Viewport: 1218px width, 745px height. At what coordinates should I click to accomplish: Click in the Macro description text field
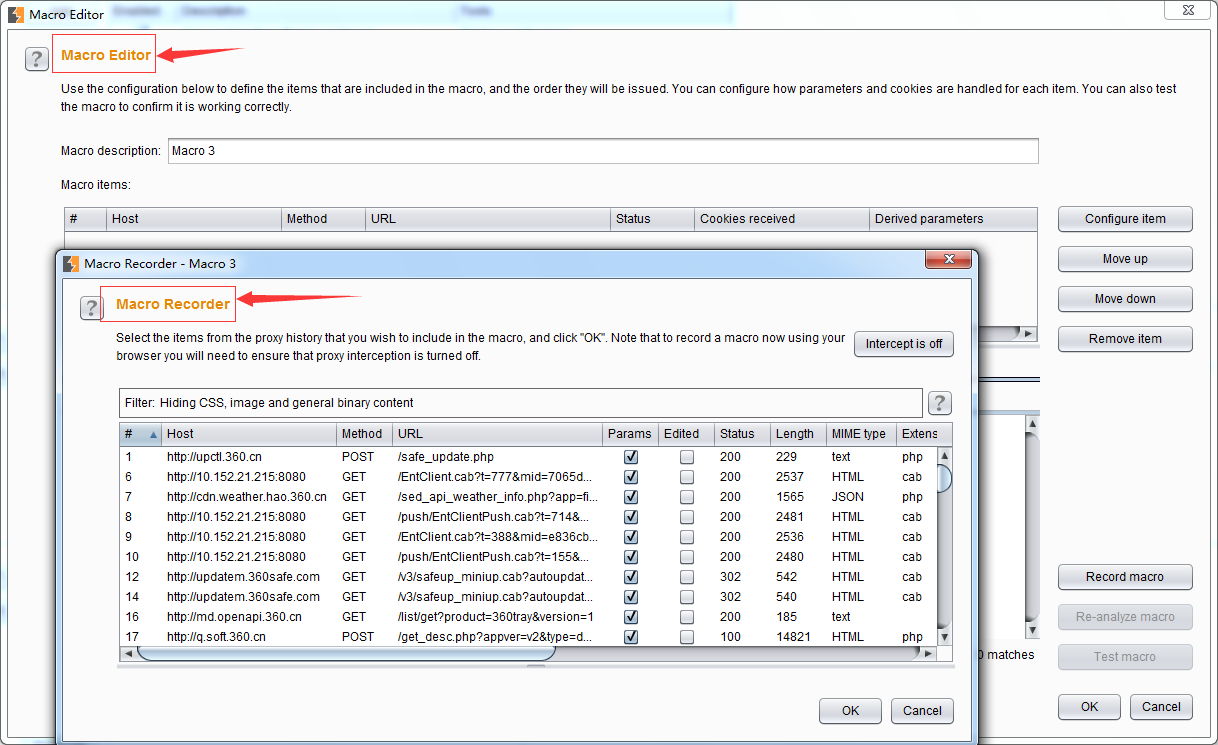click(603, 151)
